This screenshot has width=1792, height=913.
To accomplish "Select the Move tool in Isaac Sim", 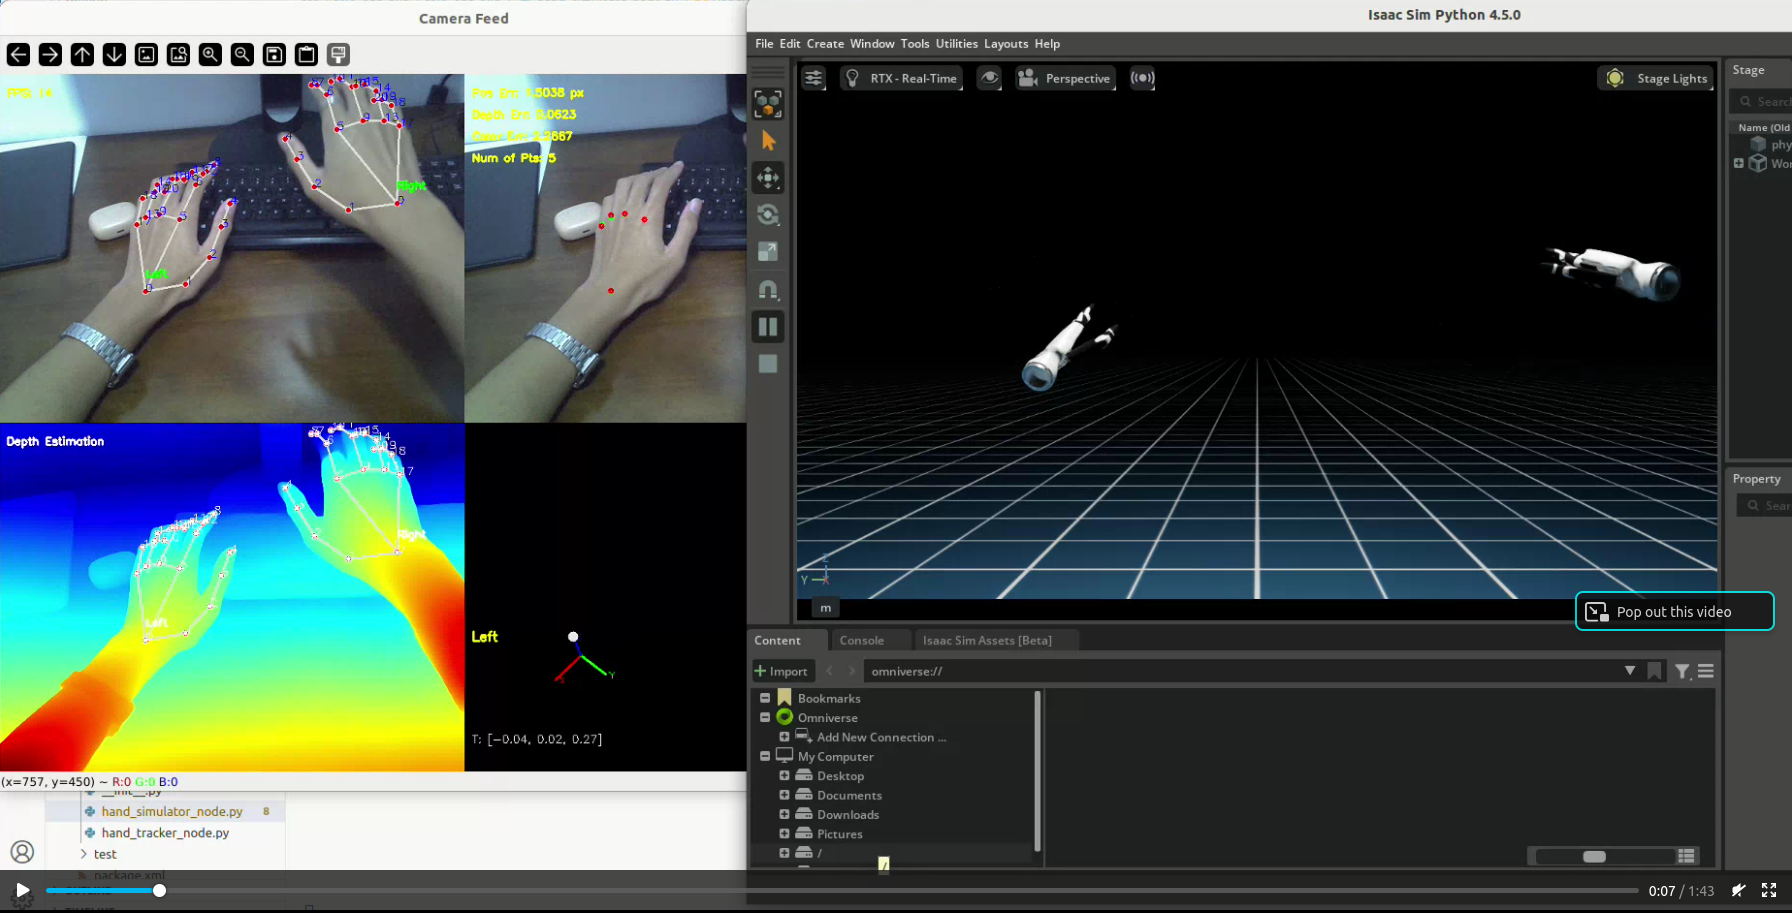I will pos(768,178).
